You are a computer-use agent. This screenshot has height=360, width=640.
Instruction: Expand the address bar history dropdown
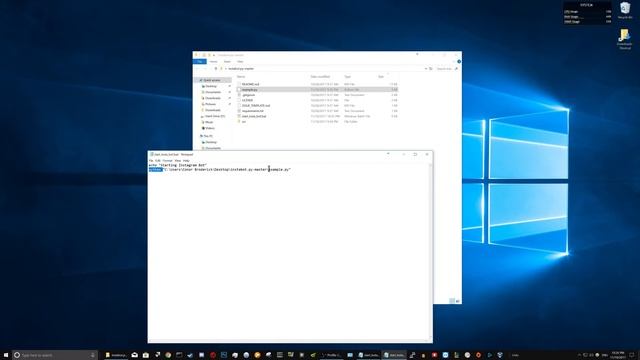coord(426,69)
